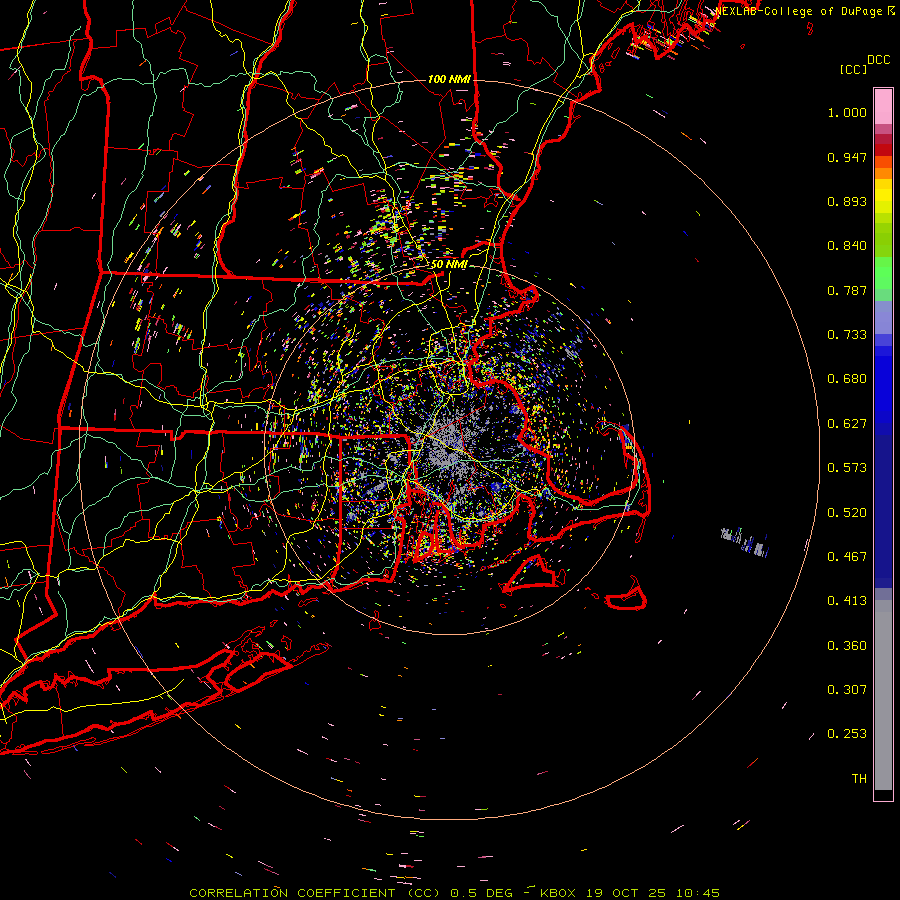
Task: Click the 0.360 color scale value
Action: click(x=847, y=646)
